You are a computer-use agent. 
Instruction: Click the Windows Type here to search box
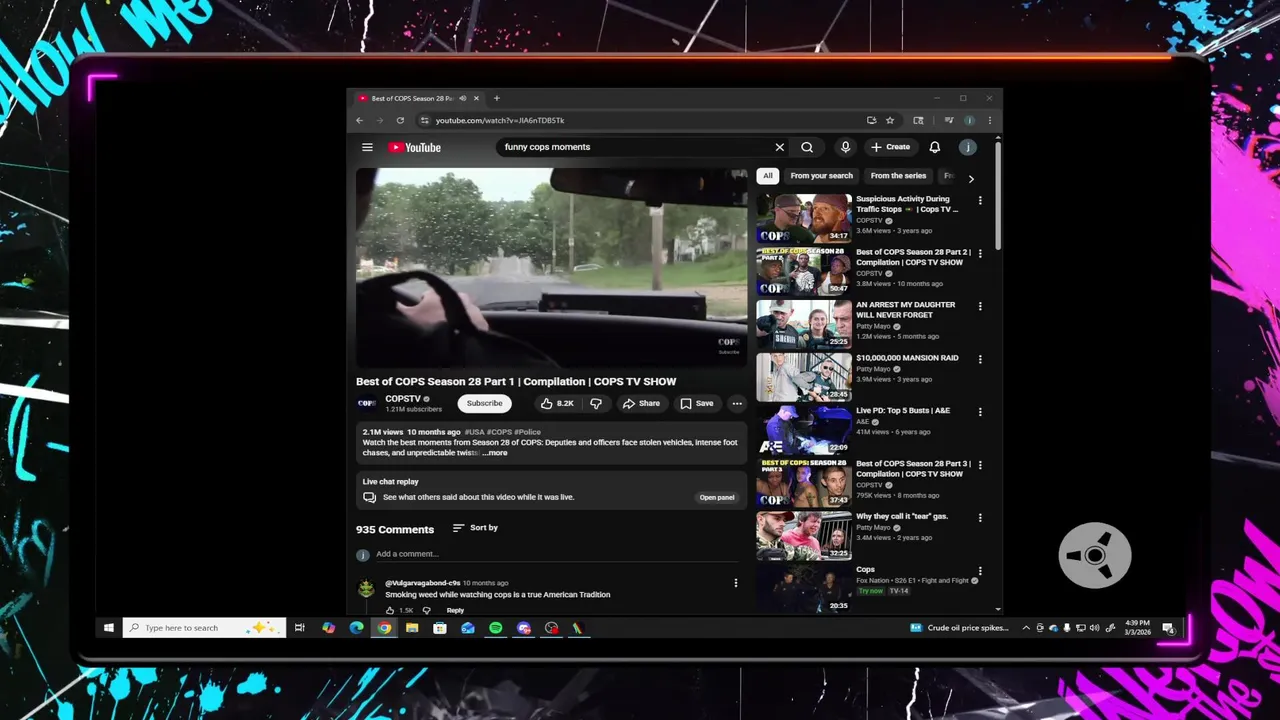[x=204, y=628]
